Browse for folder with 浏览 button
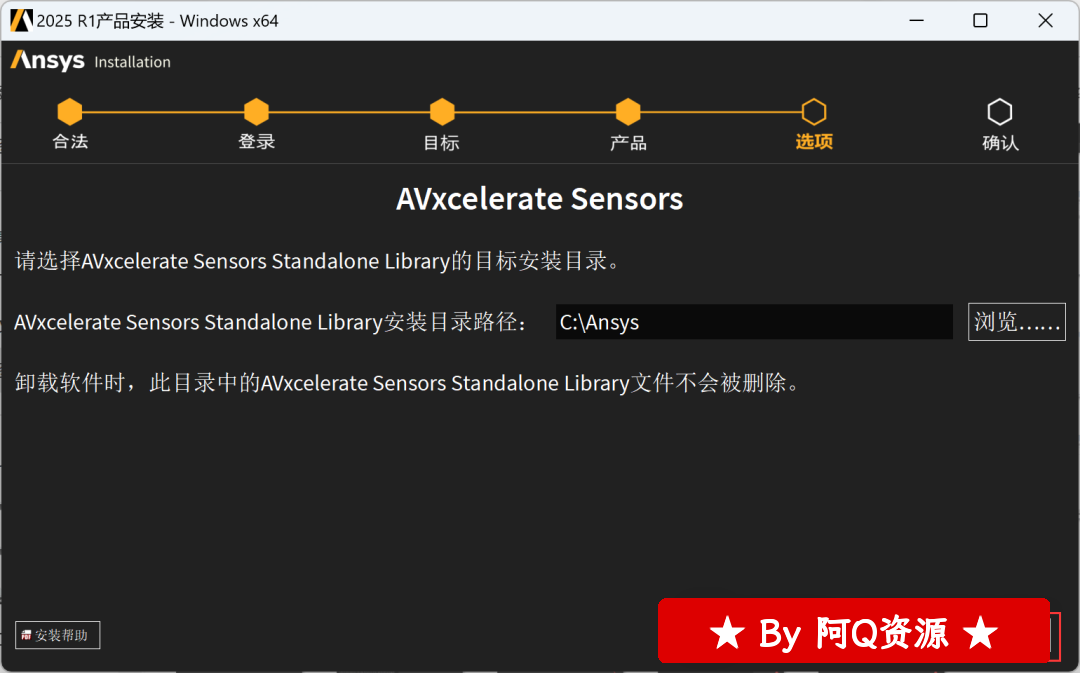 1017,322
